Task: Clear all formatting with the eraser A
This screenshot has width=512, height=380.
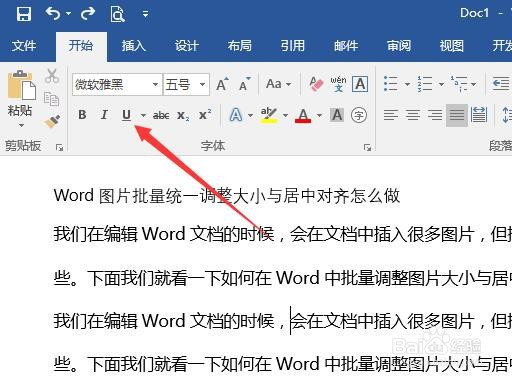Action: 316,84
